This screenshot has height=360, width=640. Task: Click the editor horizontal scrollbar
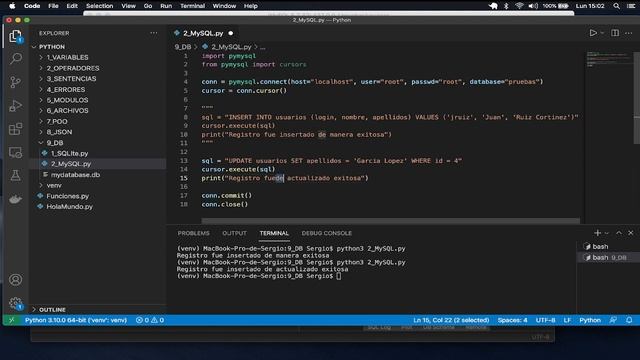tap(390, 221)
